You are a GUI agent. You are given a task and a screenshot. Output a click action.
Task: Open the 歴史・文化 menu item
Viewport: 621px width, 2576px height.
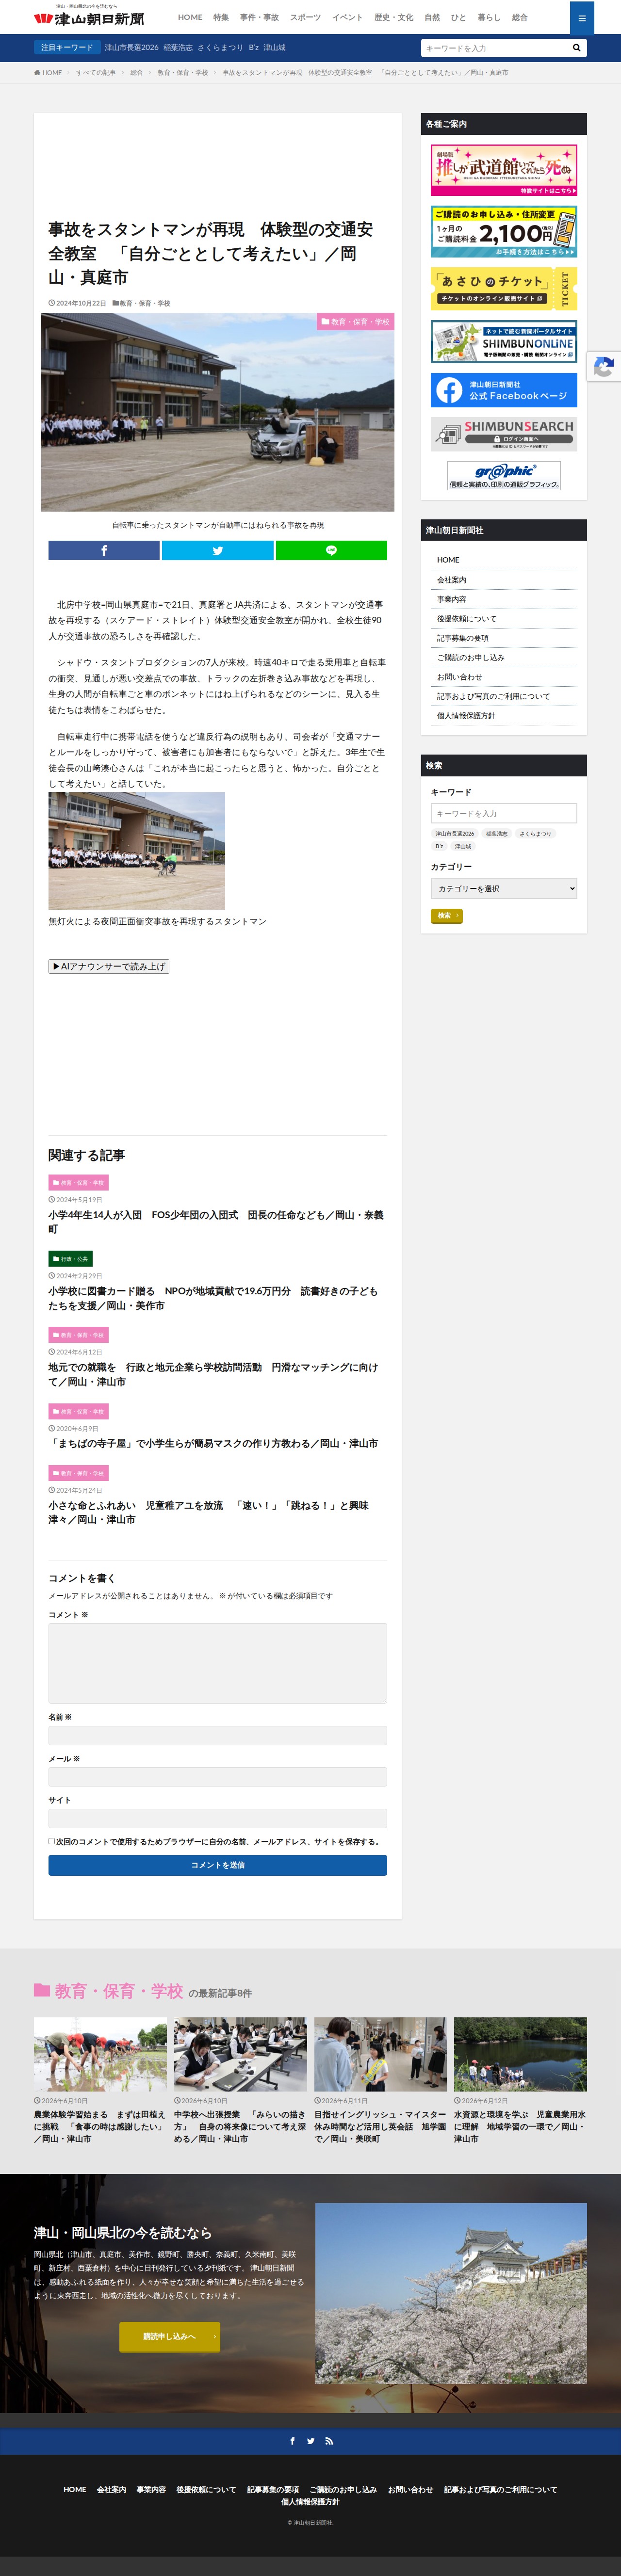point(393,17)
